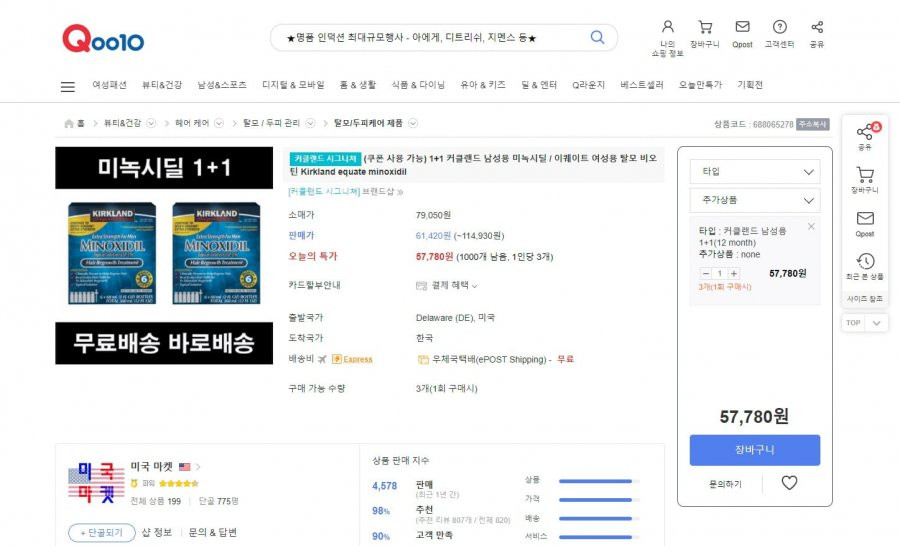Expand 결제 혜택 dropdown
900x546 pixels.
453,285
